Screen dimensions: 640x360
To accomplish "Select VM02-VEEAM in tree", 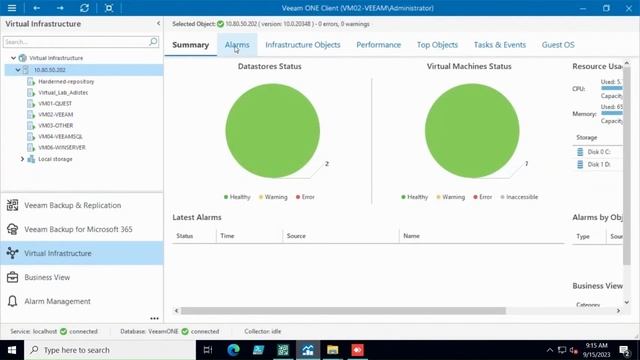I will [56, 115].
